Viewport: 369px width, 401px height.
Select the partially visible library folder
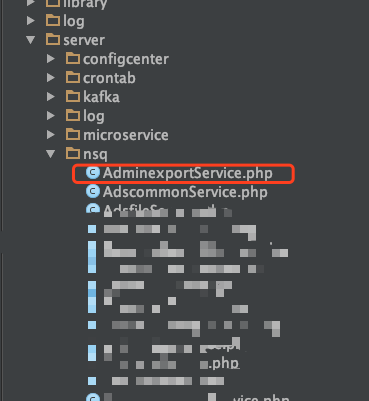pyautogui.click(x=85, y=4)
